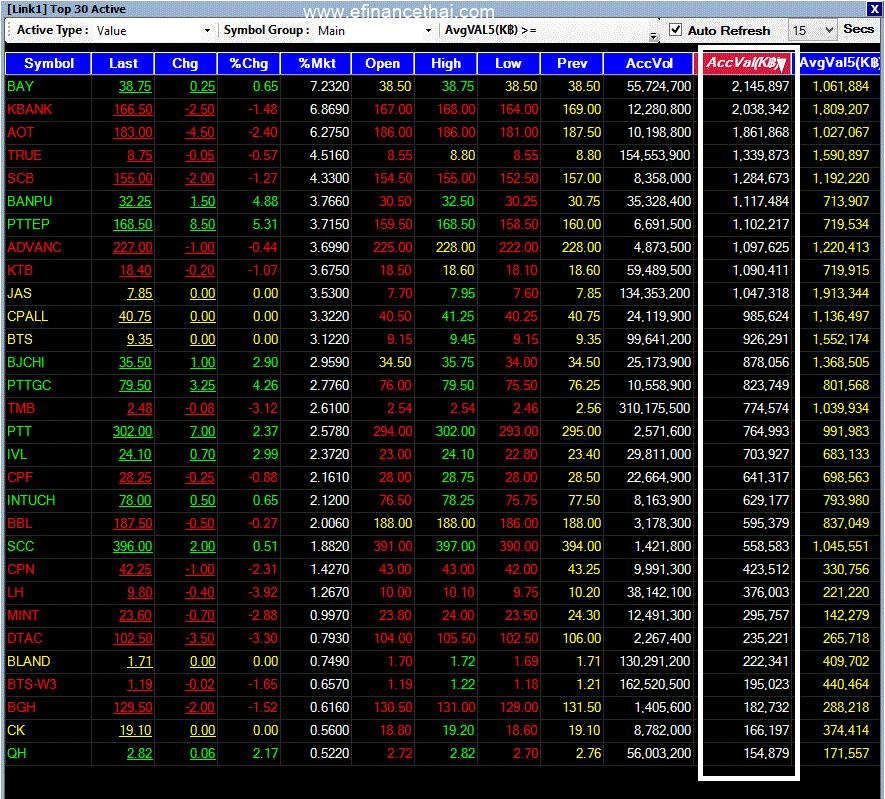Click PTTEP last price 168.50
885x799 pixels.
pyautogui.click(x=133, y=225)
